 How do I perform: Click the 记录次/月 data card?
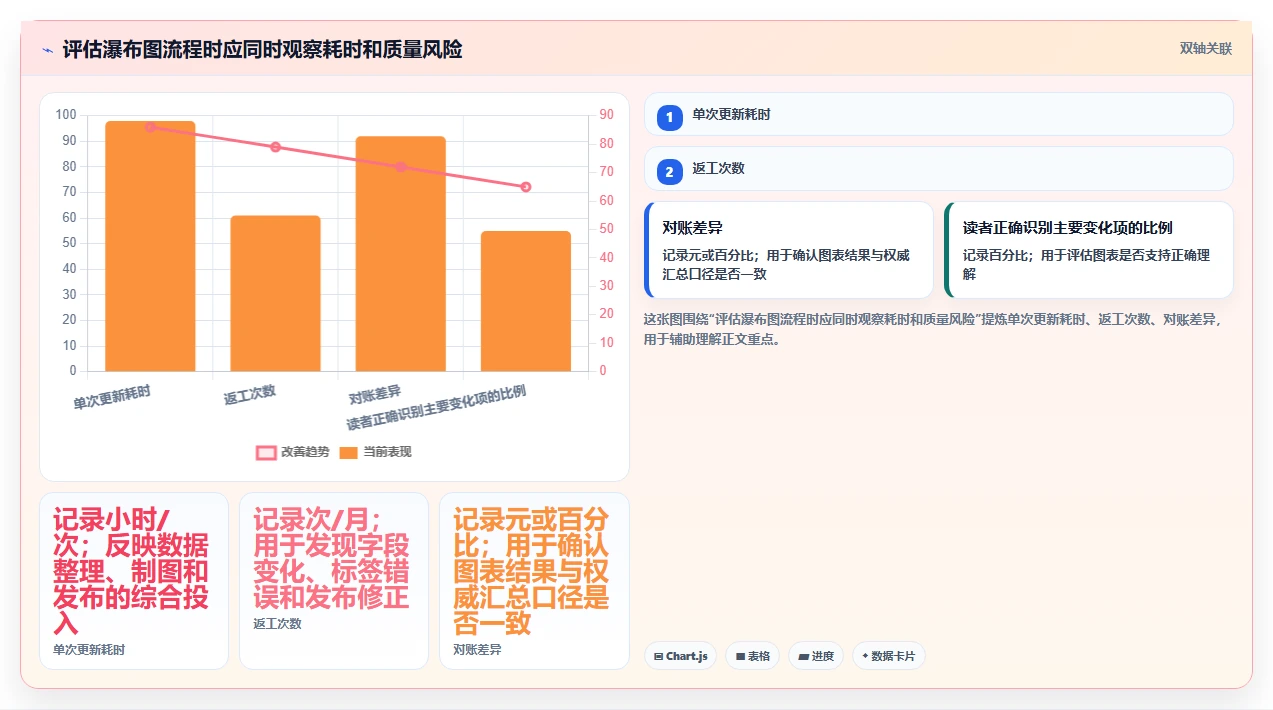334,581
